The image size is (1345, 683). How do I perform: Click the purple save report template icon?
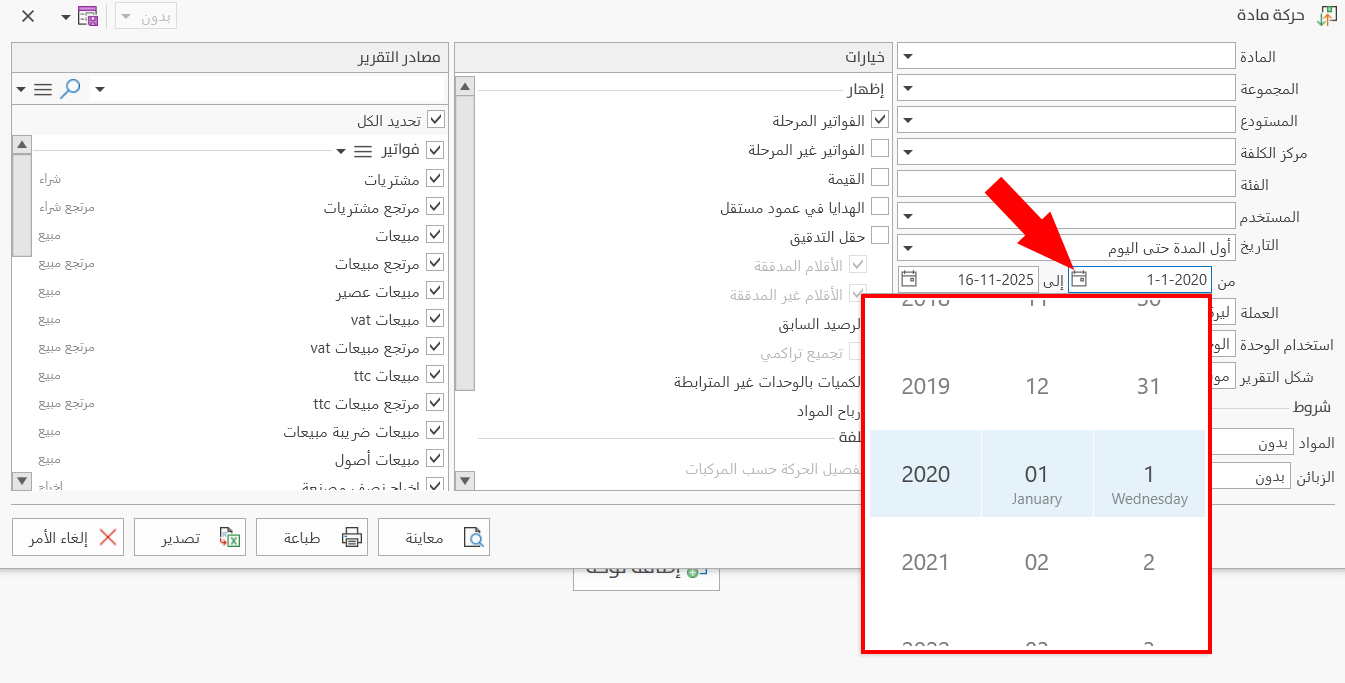tap(88, 16)
